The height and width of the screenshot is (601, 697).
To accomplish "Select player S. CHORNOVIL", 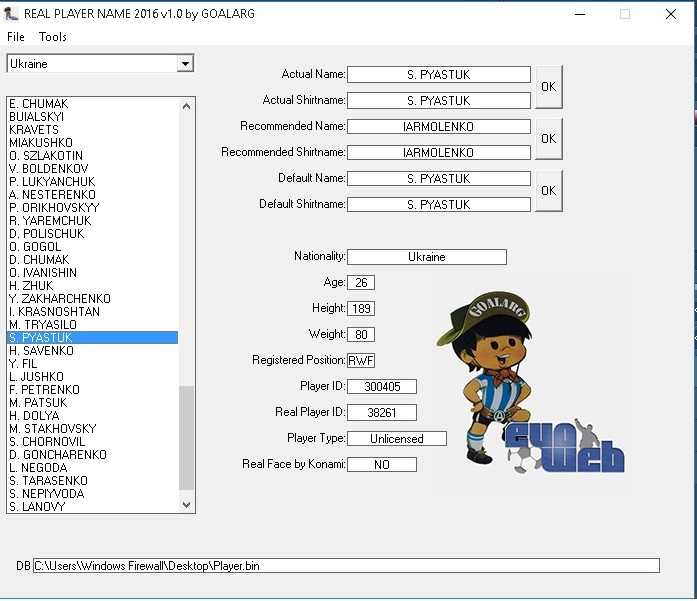I will coord(92,441).
